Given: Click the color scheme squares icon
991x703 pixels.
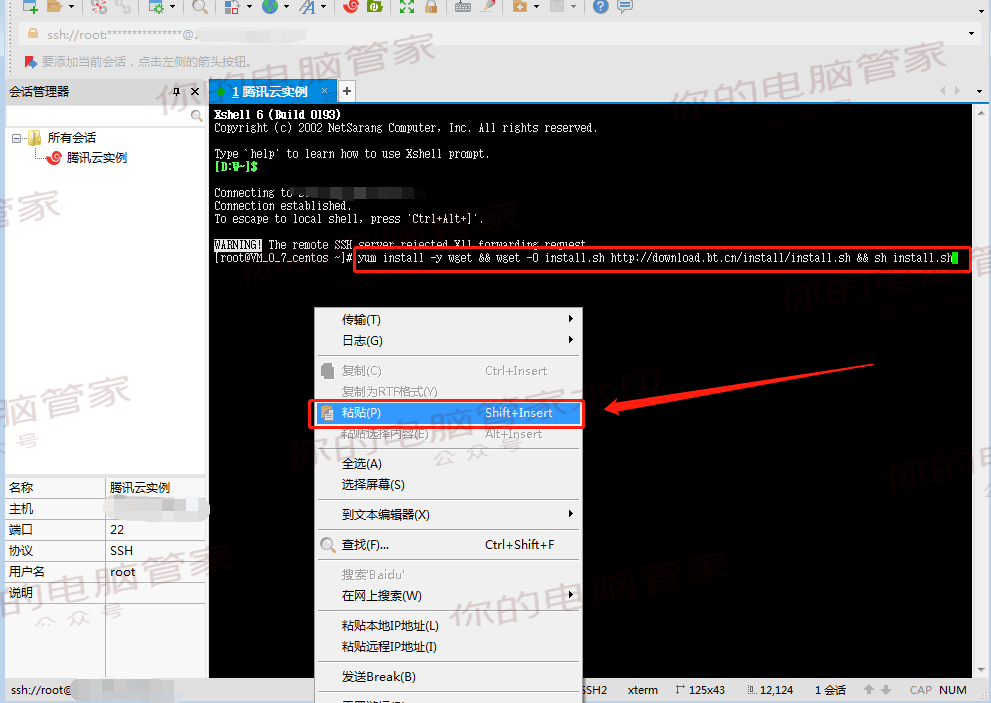Looking at the screenshot, I should 232,7.
